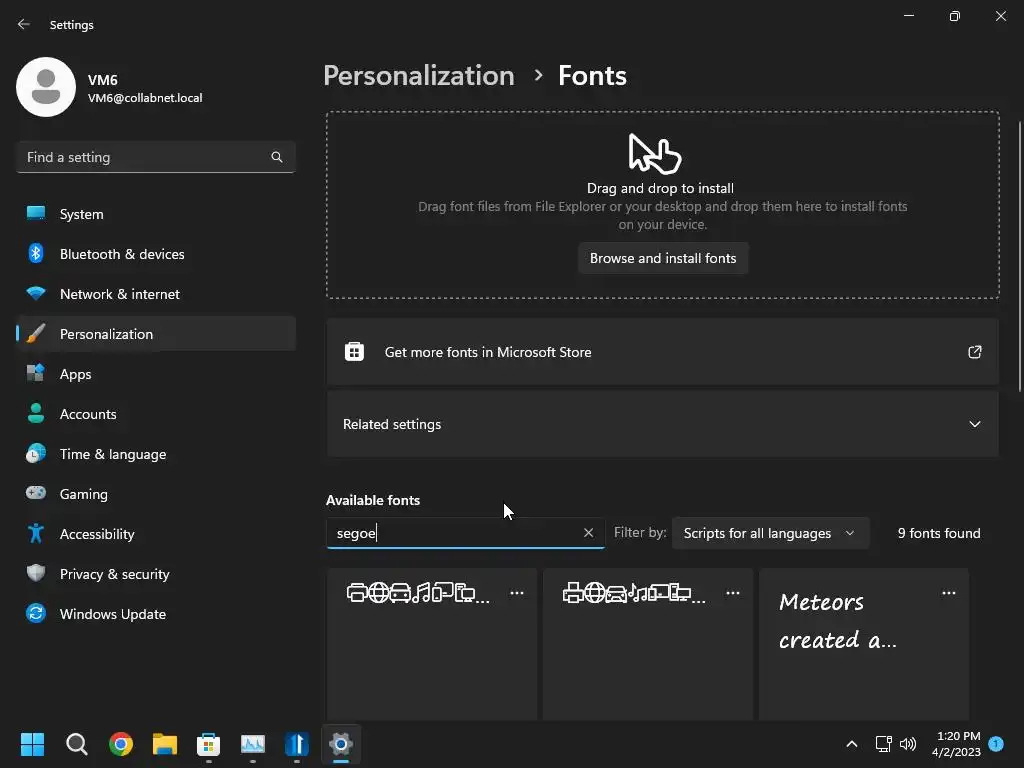1024x768 pixels.
Task: Open Accounts settings
Action: tap(156, 414)
